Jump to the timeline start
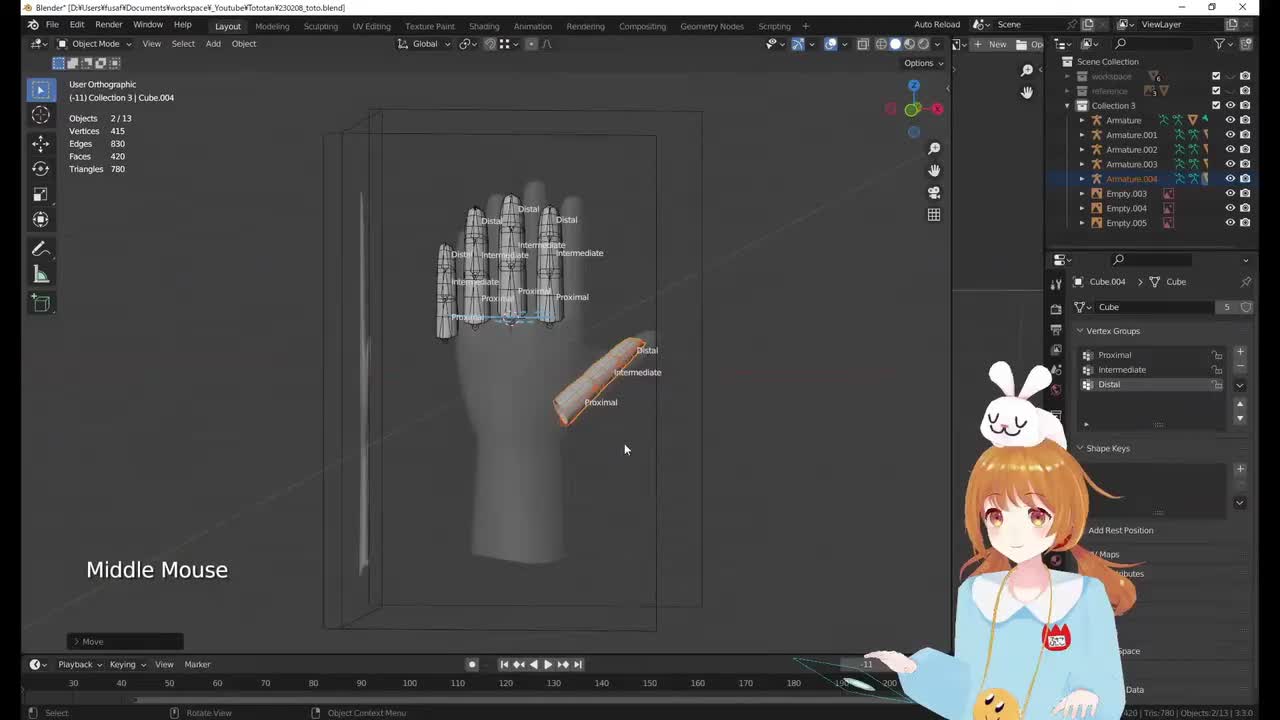Image resolution: width=1280 pixels, height=720 pixels. pos(504,664)
